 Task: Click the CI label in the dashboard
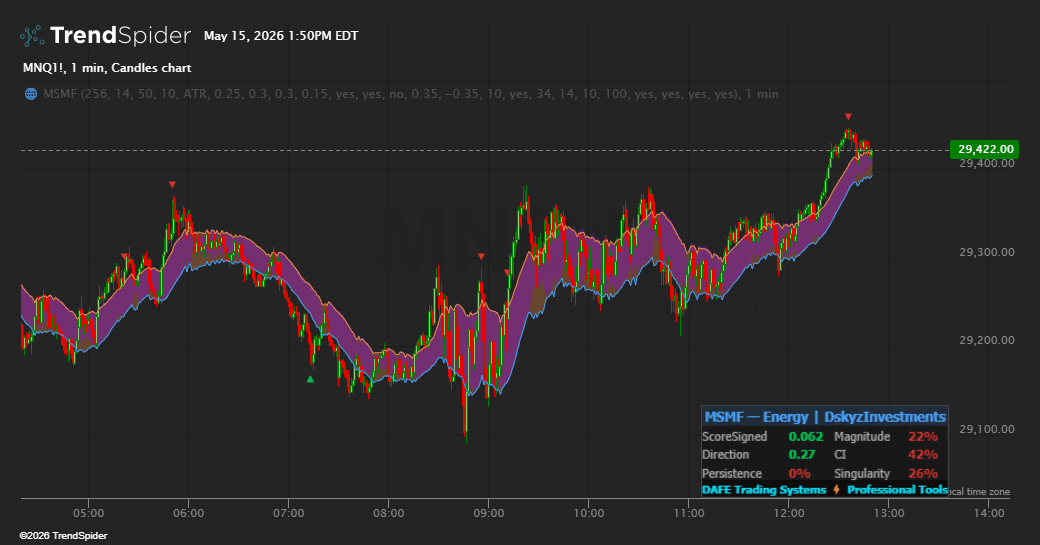[840, 454]
